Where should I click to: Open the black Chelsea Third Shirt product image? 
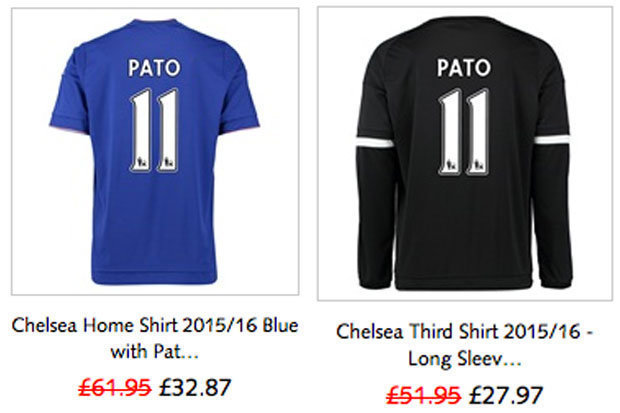click(465, 153)
